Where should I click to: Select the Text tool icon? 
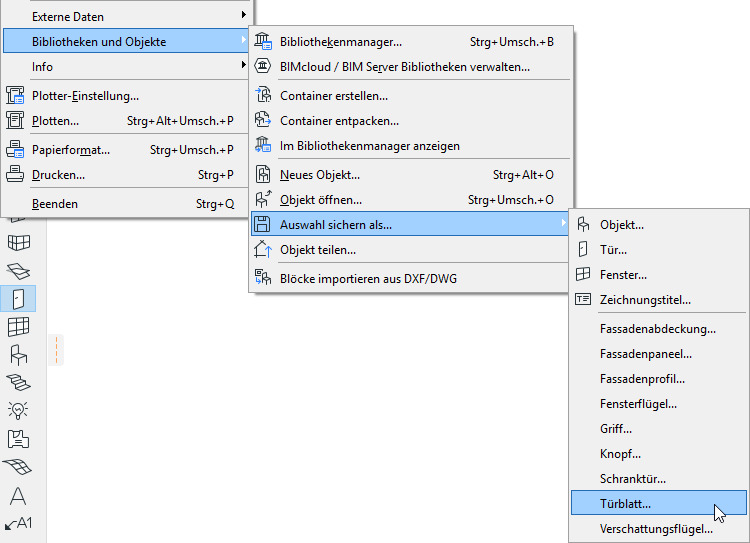[x=18, y=496]
